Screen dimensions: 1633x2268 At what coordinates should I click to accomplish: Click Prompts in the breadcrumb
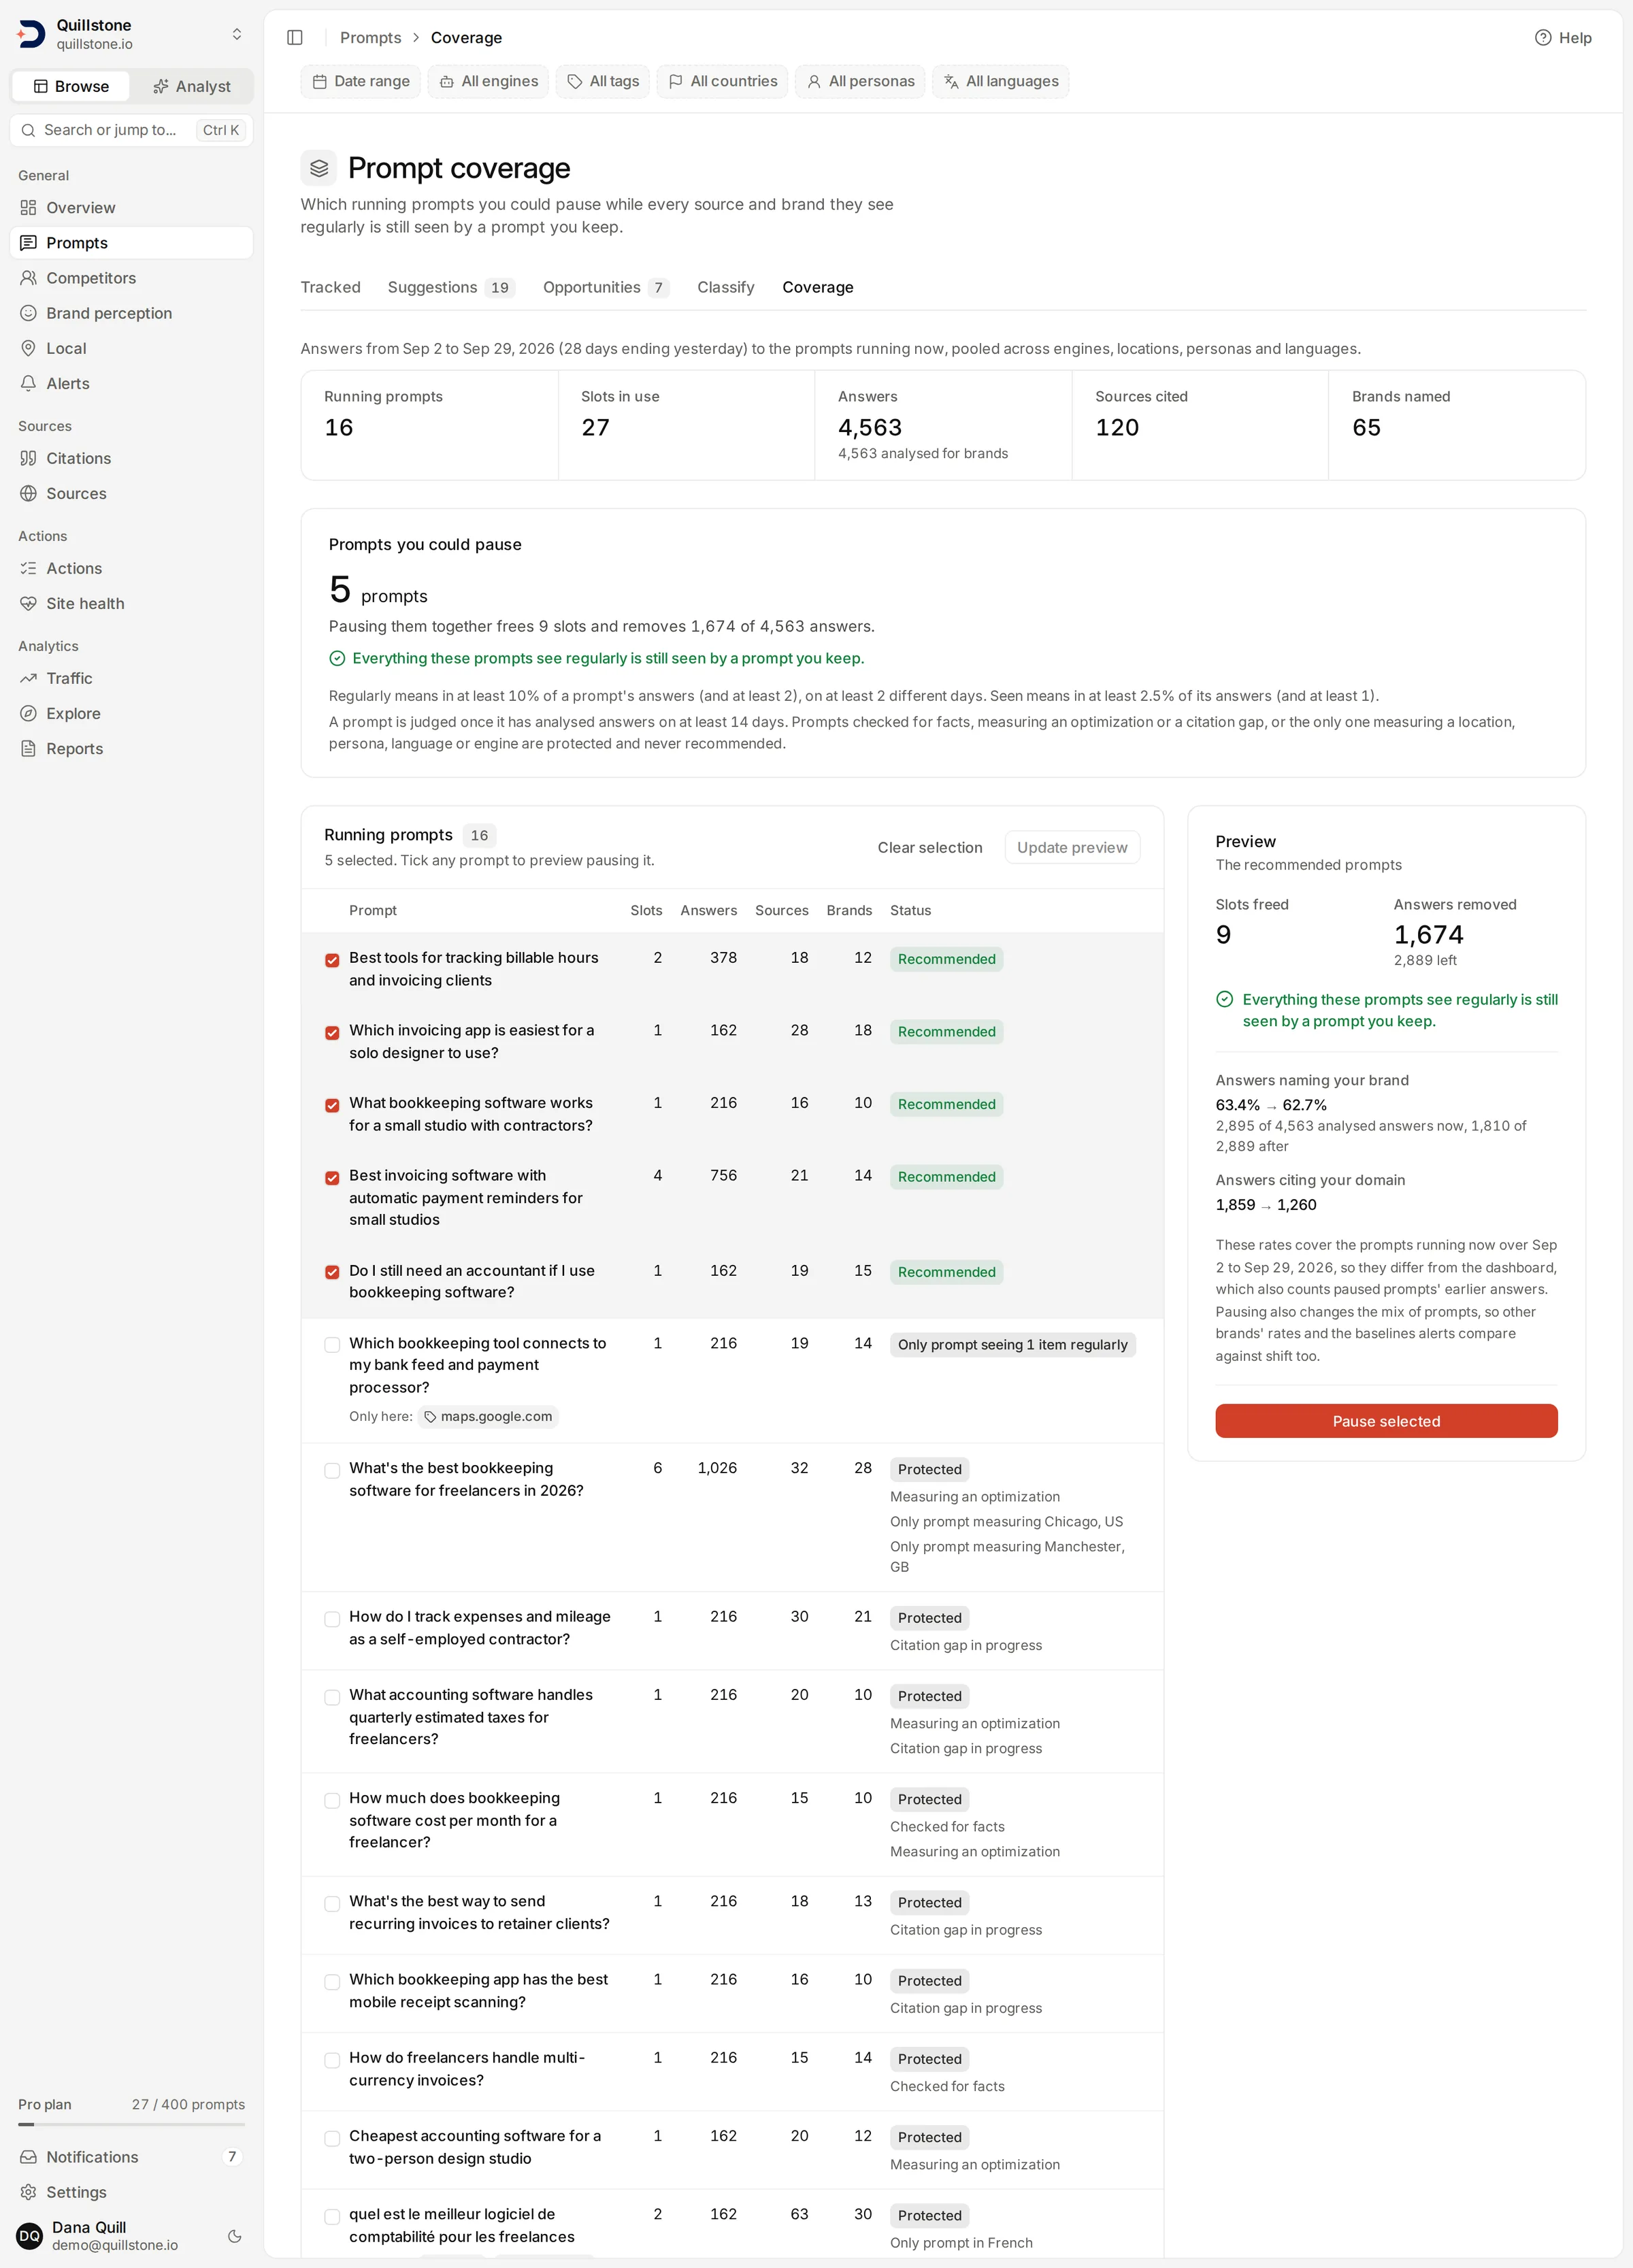[370, 38]
